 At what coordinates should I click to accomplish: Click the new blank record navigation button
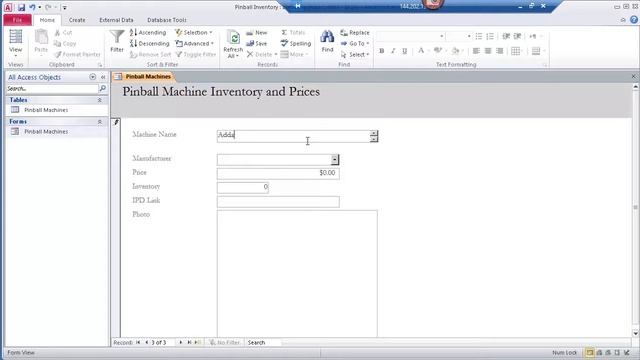point(198,342)
